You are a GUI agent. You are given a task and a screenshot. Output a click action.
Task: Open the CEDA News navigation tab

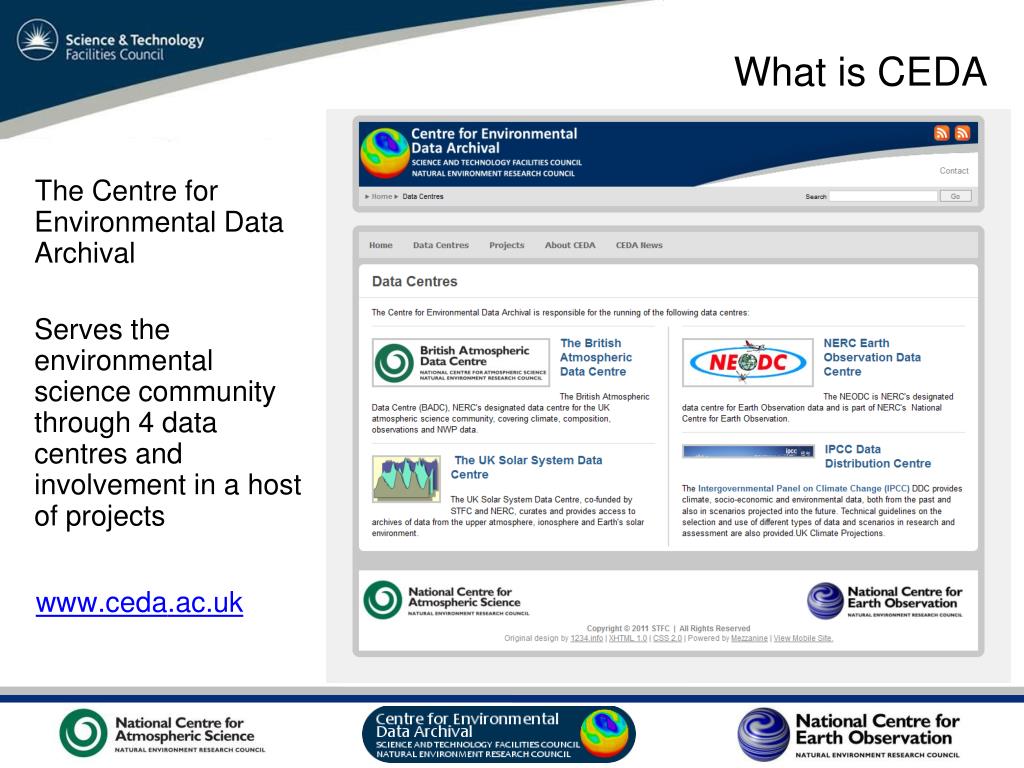pos(639,245)
